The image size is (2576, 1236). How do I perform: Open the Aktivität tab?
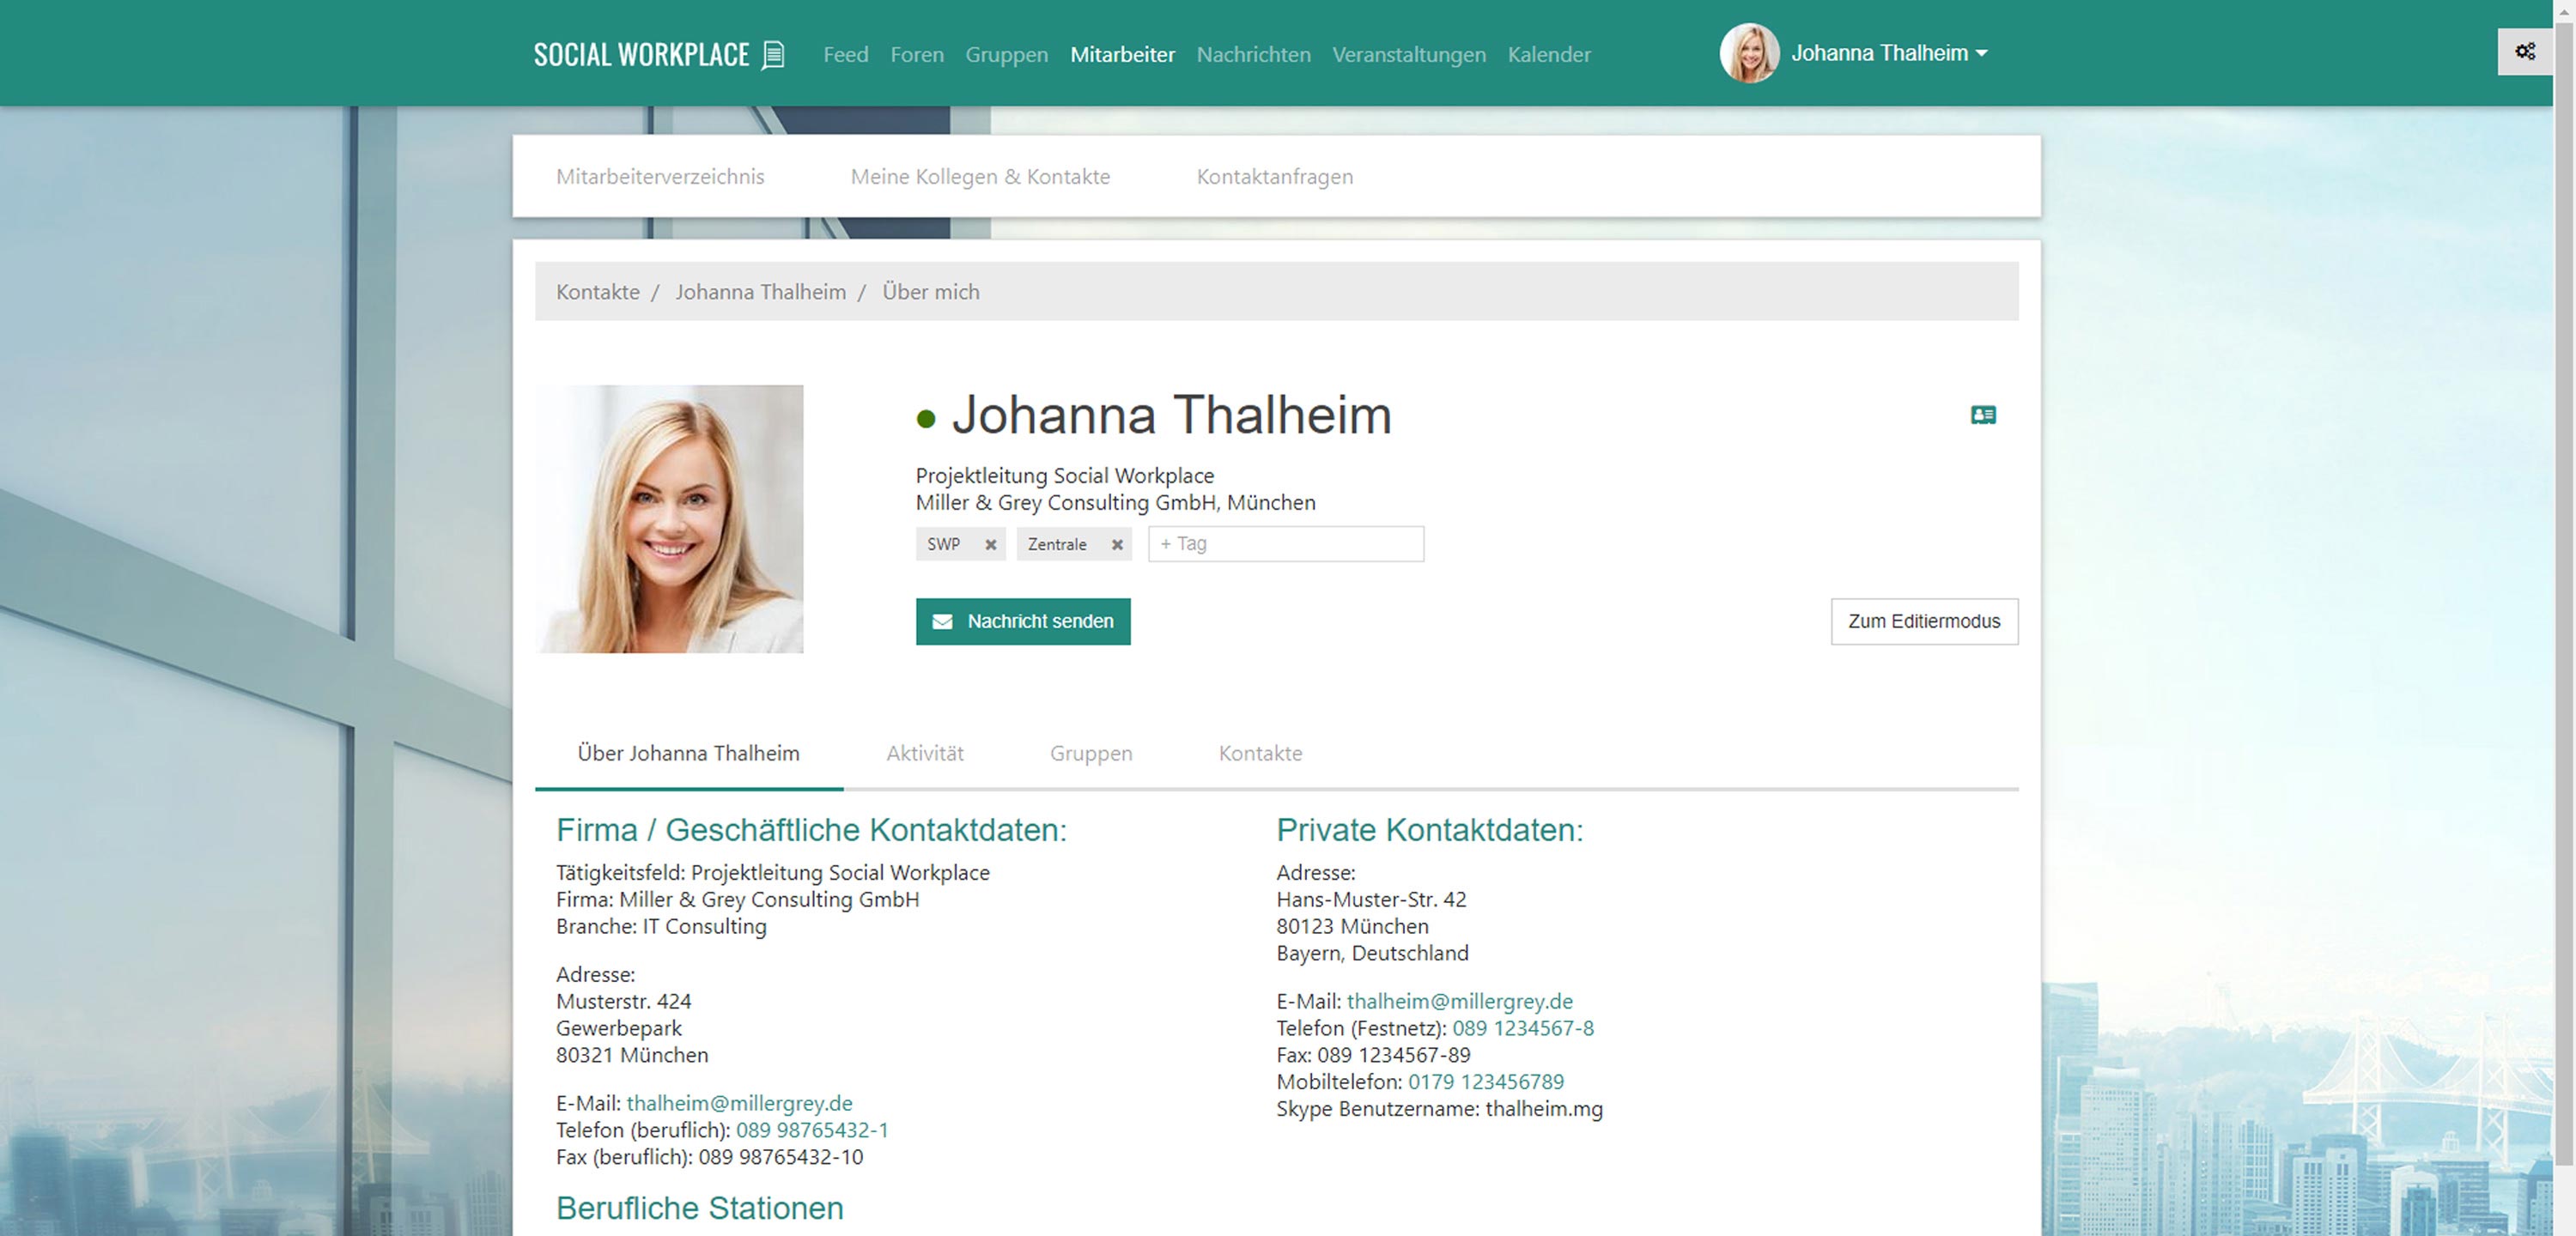coord(924,753)
